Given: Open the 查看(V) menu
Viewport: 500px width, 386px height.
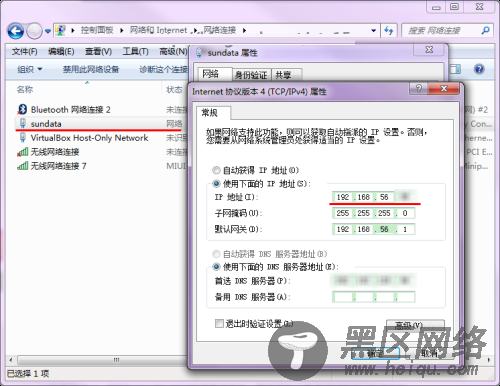Looking at the screenshot, I should pyautogui.click(x=98, y=51).
